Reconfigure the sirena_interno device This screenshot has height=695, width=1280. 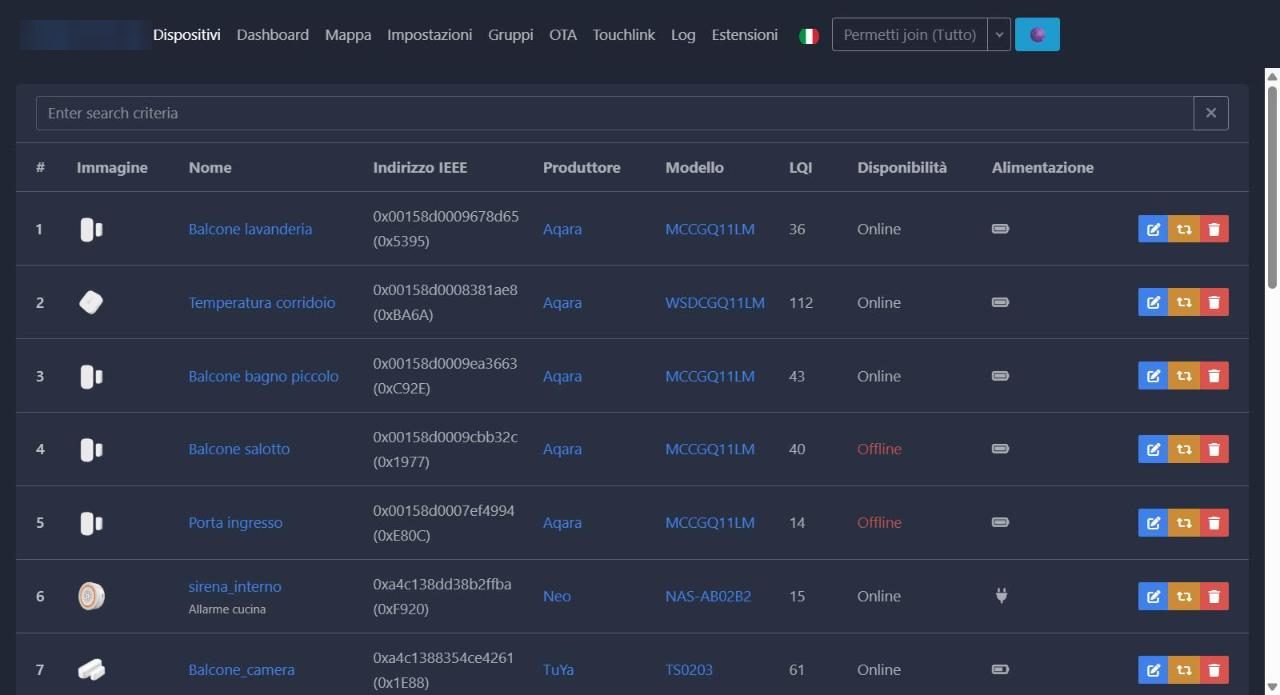coord(1184,596)
